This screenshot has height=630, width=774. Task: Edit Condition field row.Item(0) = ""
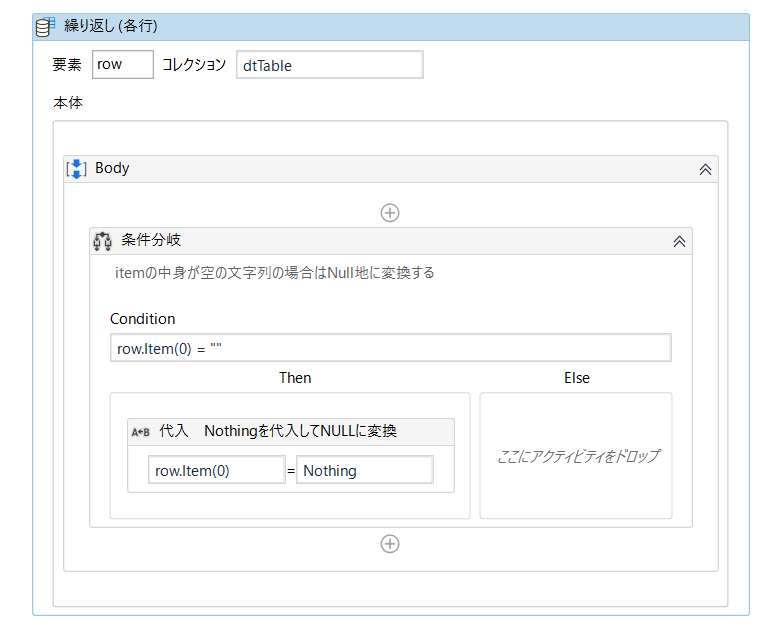[x=390, y=348]
